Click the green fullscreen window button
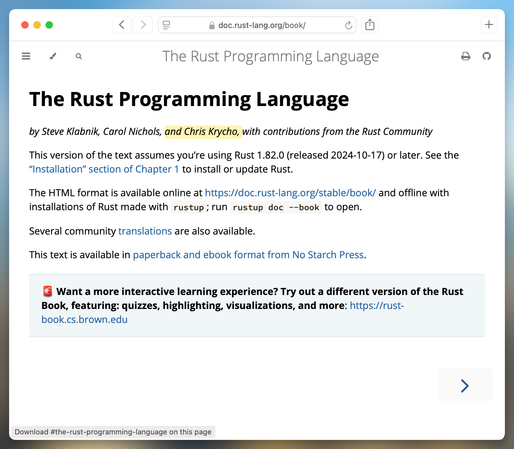The height and width of the screenshot is (449, 514). tap(49, 25)
